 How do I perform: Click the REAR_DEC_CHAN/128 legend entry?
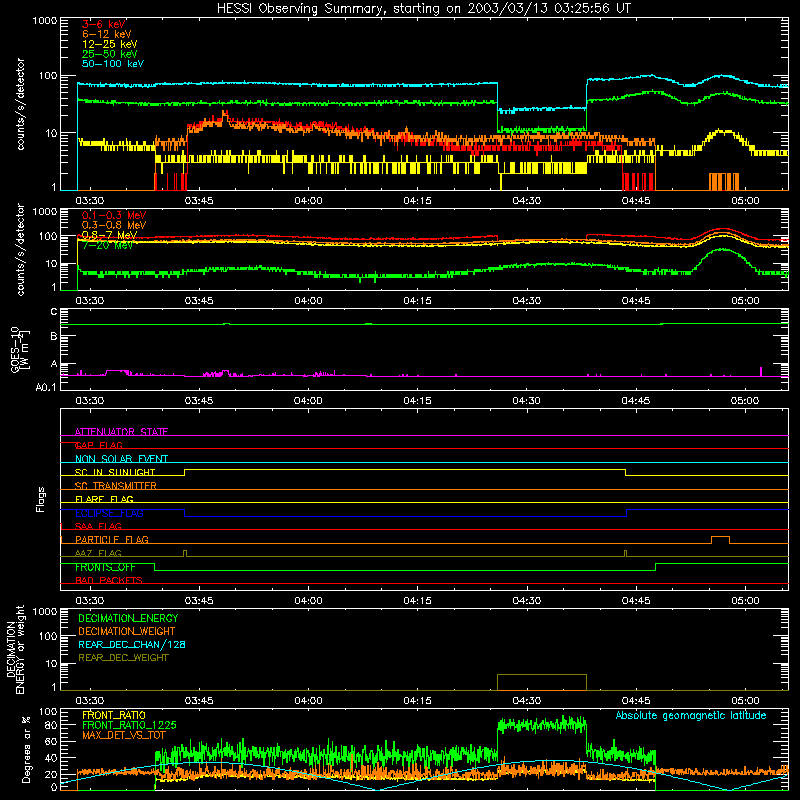132,645
